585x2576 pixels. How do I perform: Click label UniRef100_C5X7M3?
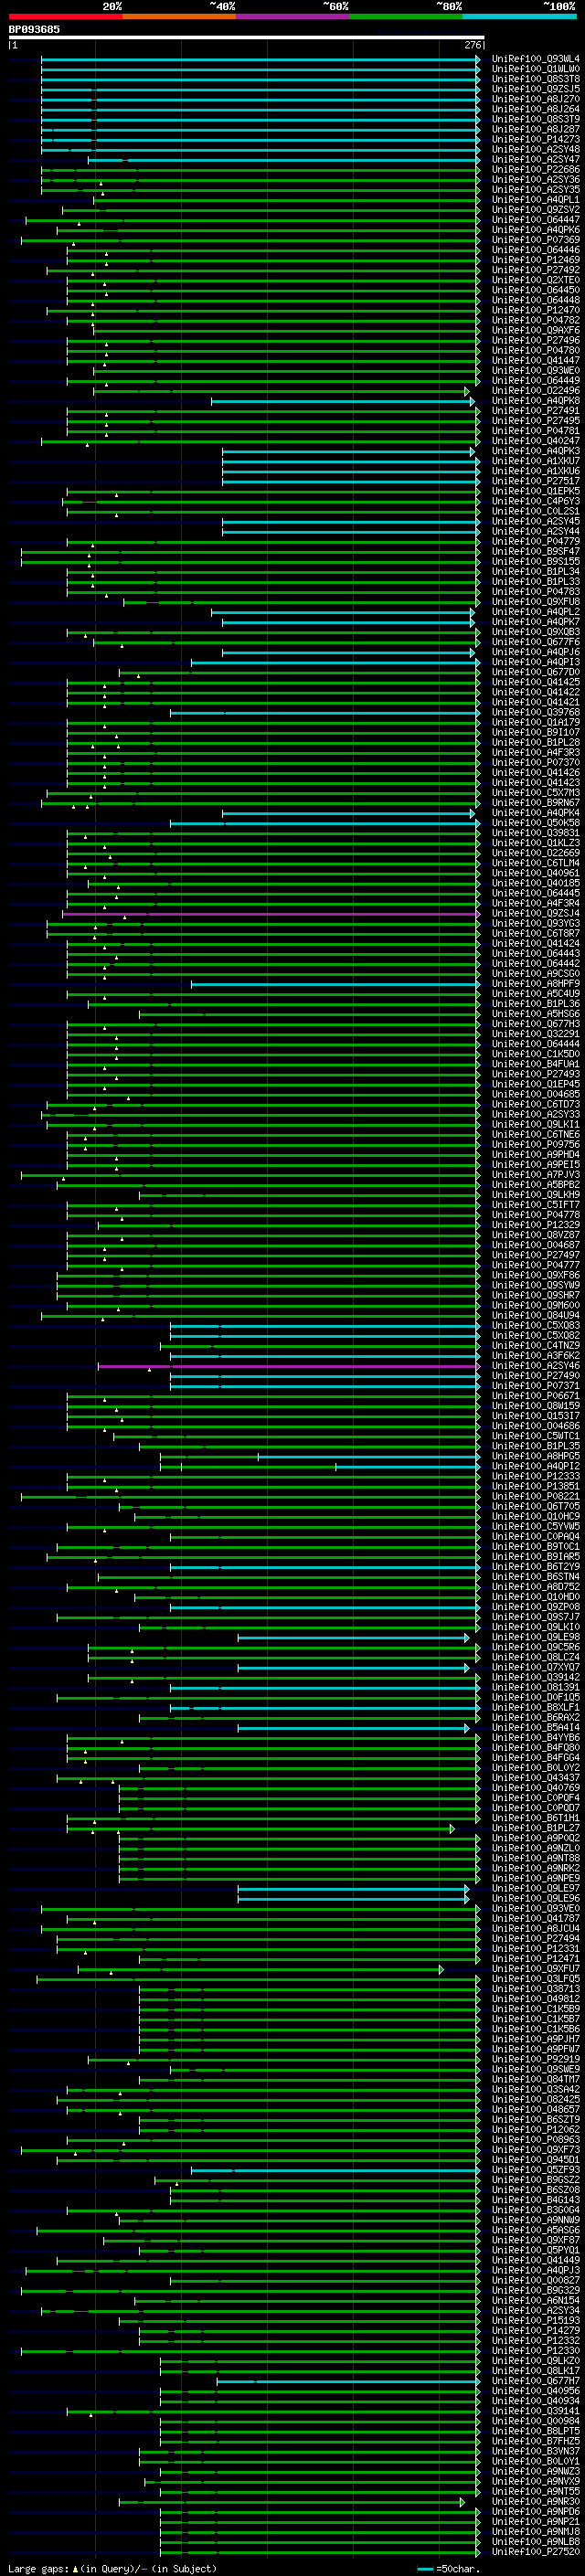coord(536,793)
